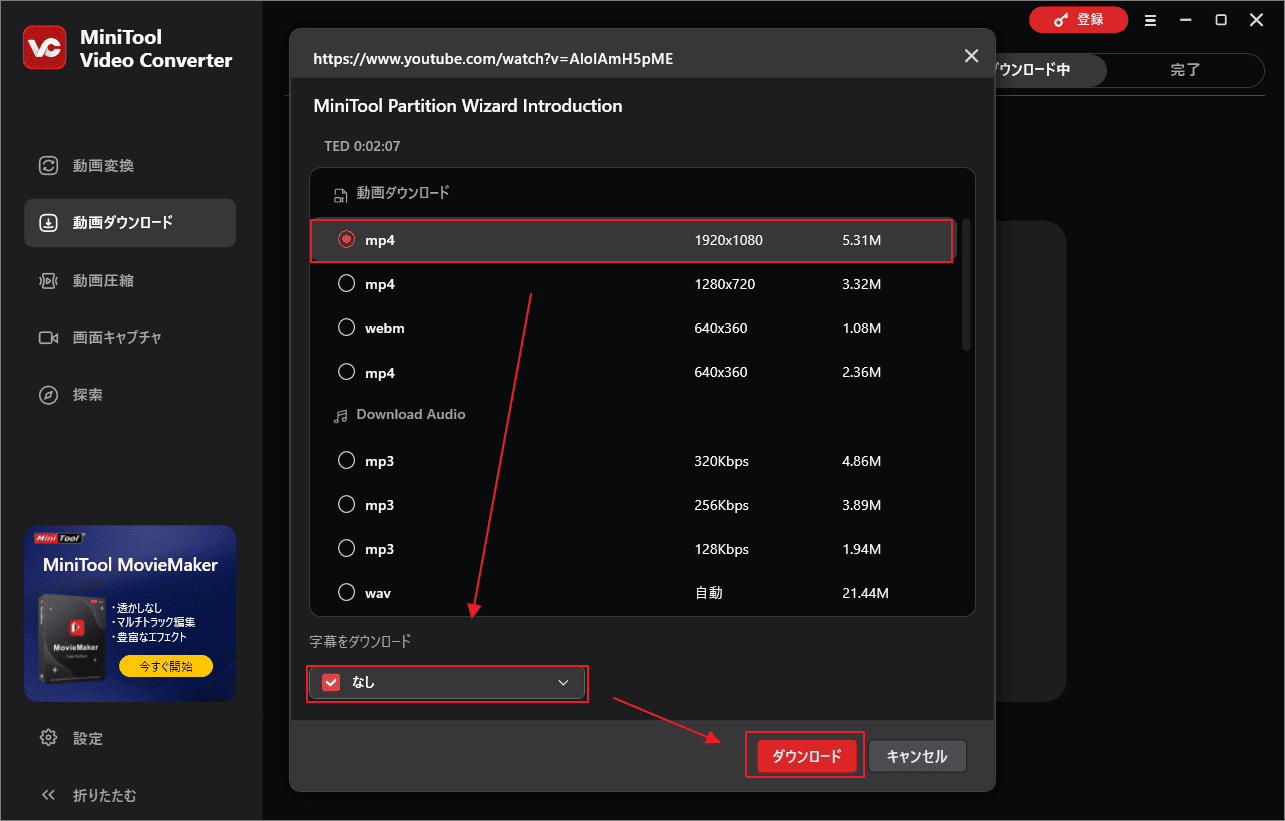Open 画面キャプチャ in the sidebar

point(130,338)
